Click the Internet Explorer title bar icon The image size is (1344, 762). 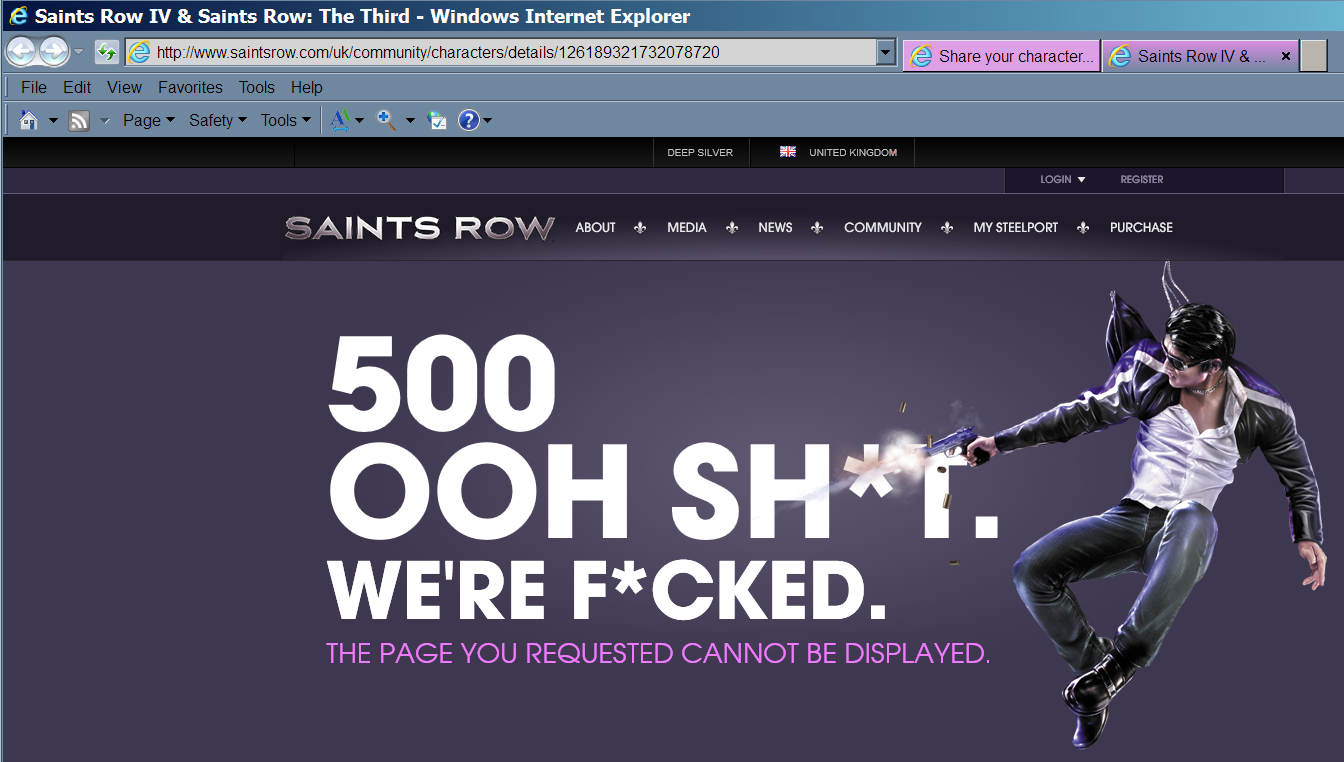[17, 16]
